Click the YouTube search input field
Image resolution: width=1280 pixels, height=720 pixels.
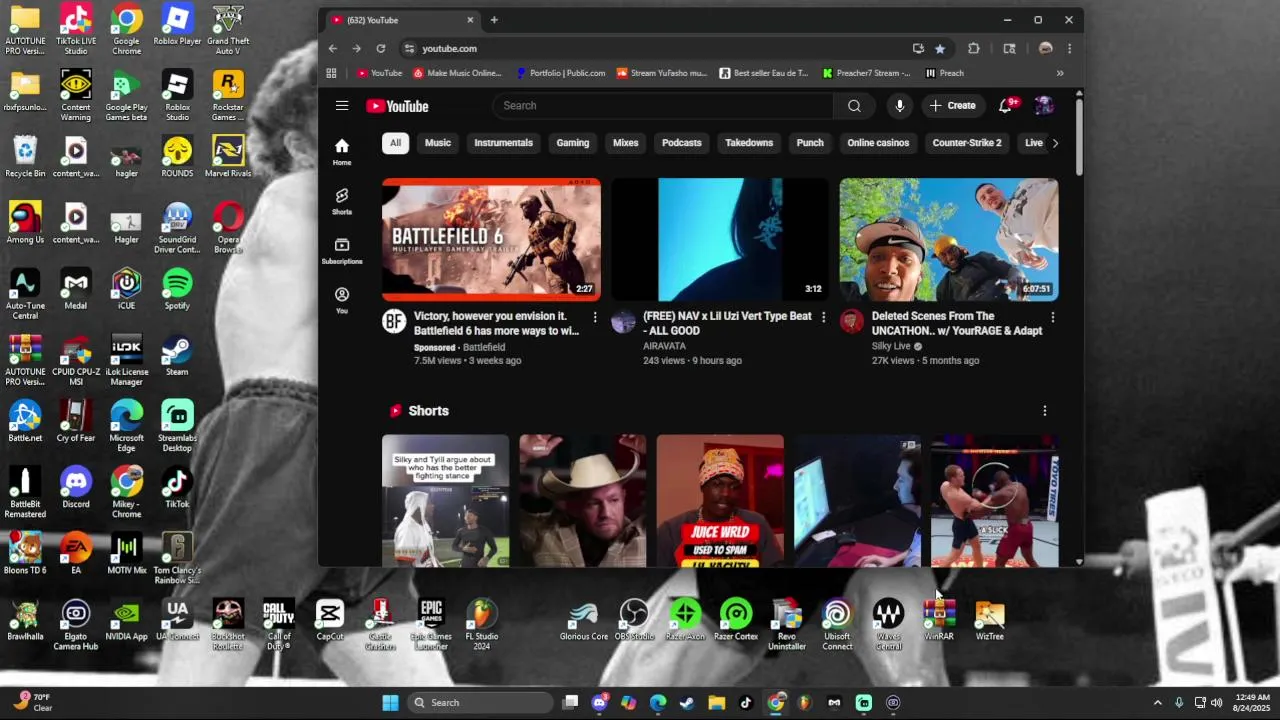[663, 106]
